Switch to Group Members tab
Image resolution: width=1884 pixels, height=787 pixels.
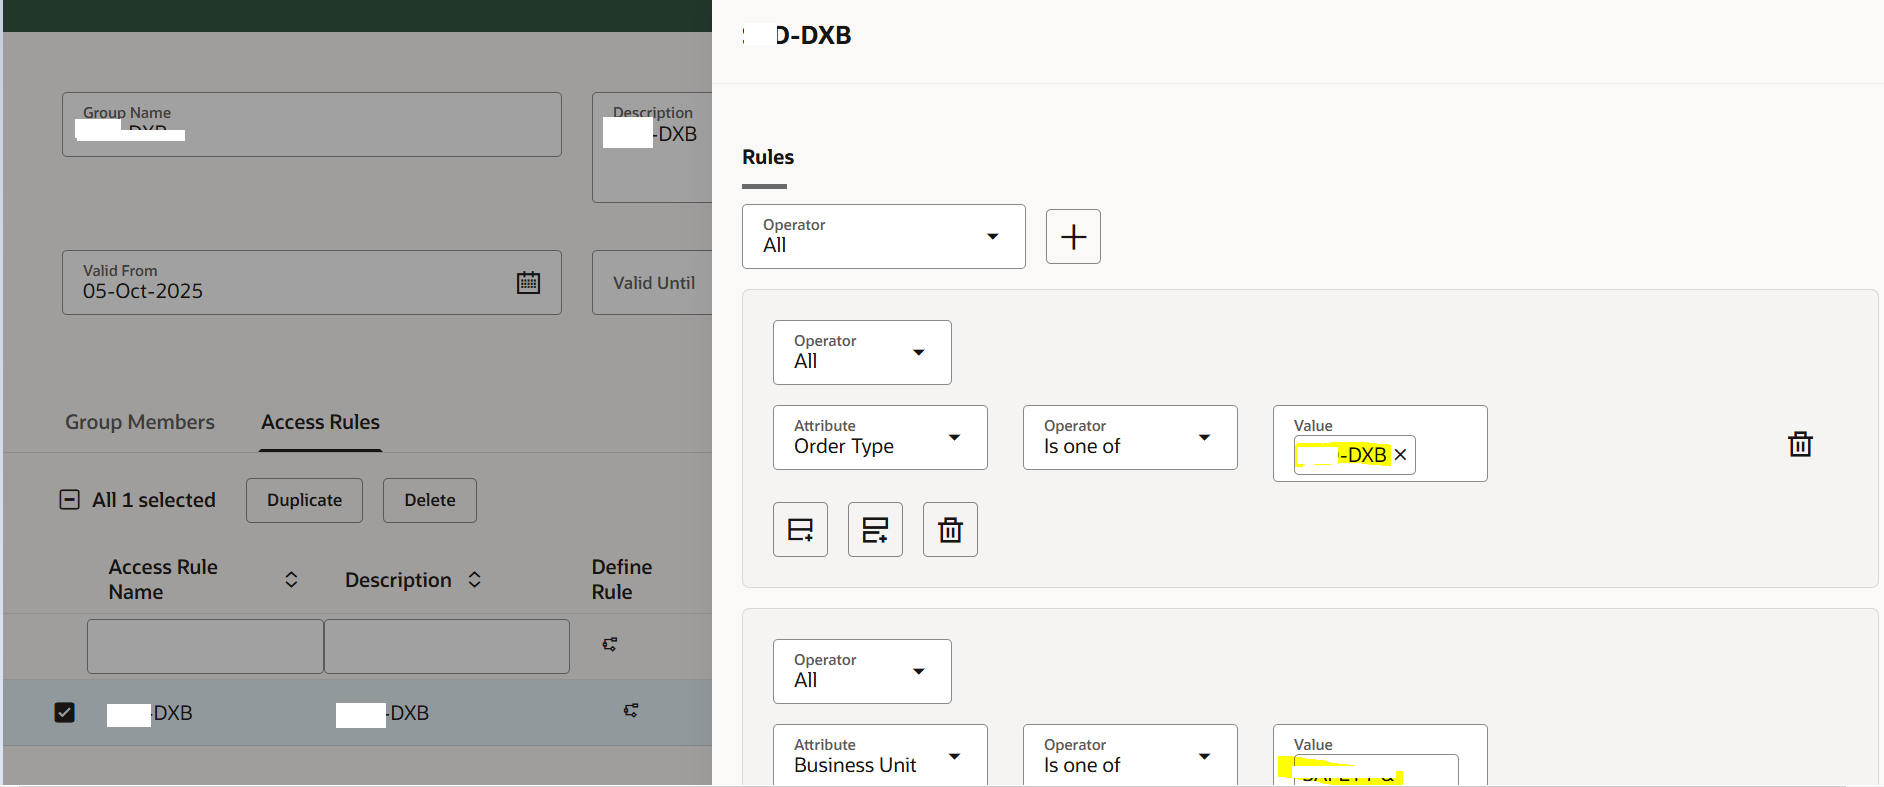pos(140,422)
